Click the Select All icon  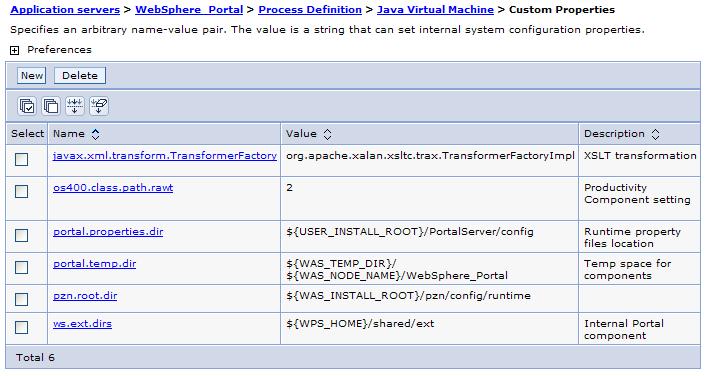coord(27,106)
